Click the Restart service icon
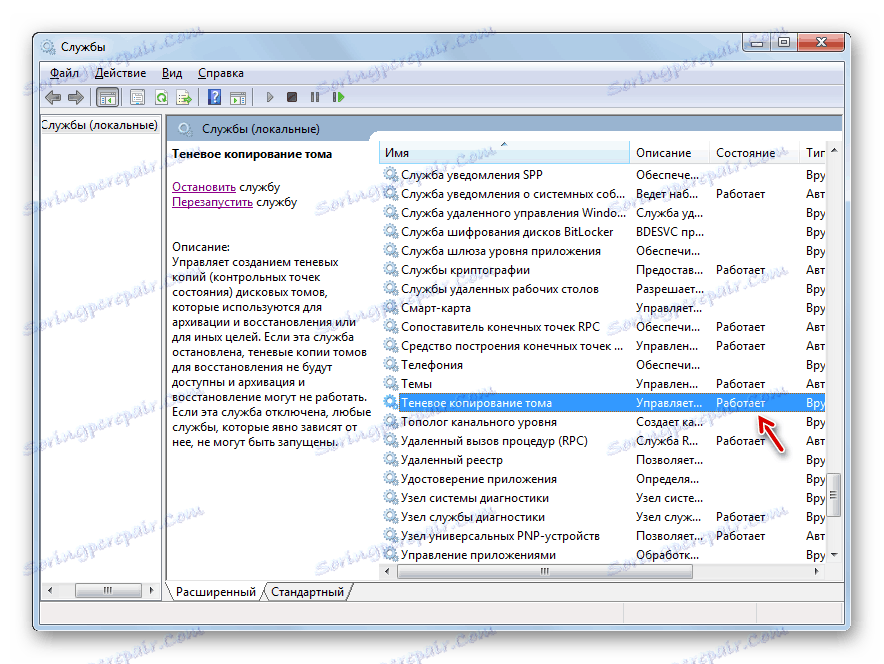 coord(338,98)
